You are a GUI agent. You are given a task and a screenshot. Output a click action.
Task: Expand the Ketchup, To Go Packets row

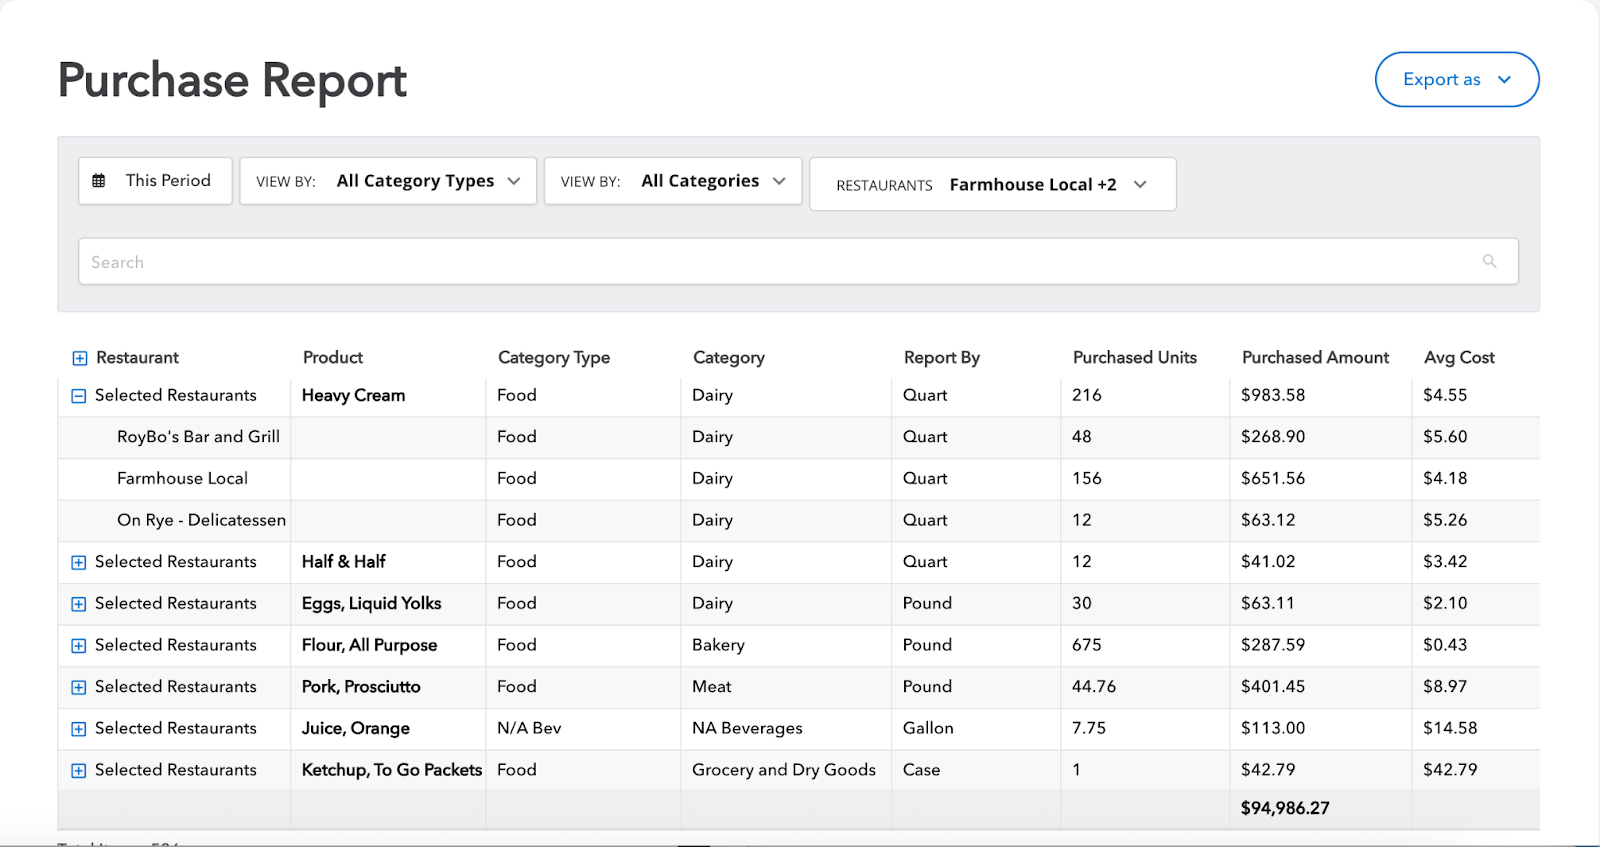(79, 771)
